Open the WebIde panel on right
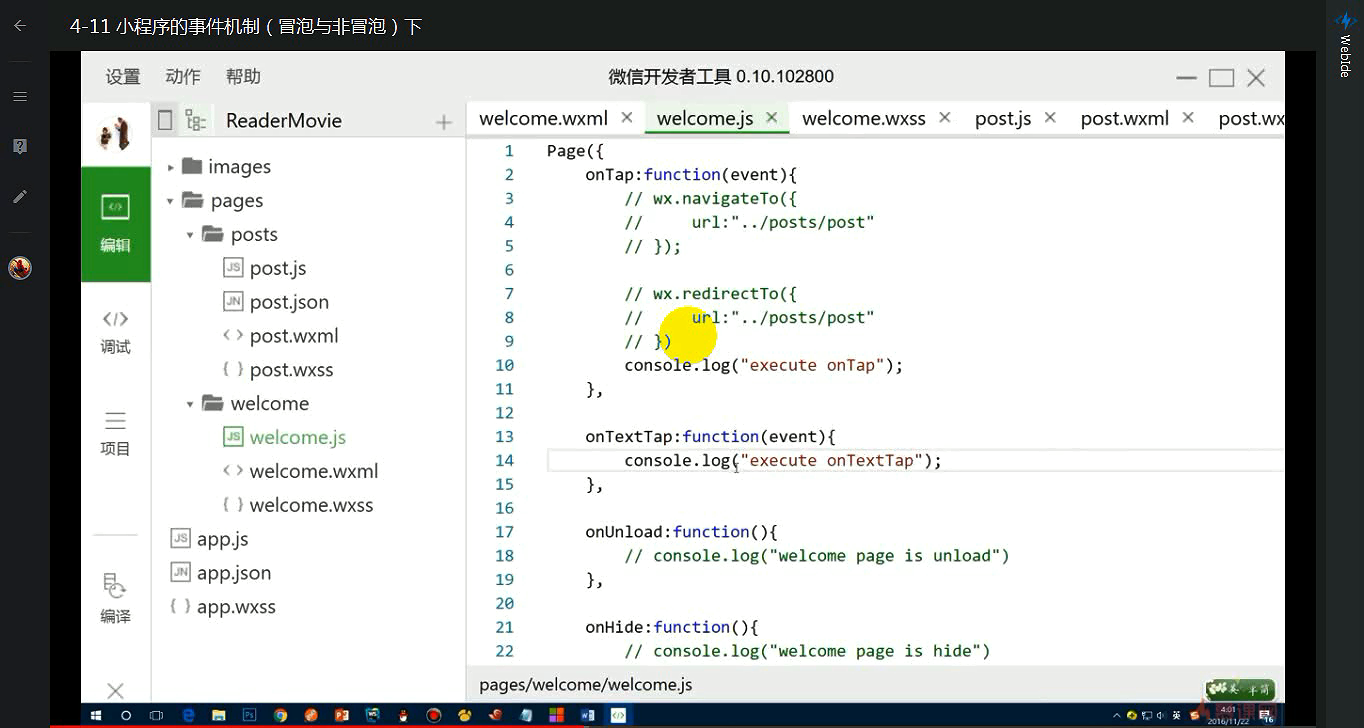The width and height of the screenshot is (1364, 728). pyautogui.click(x=1345, y=45)
